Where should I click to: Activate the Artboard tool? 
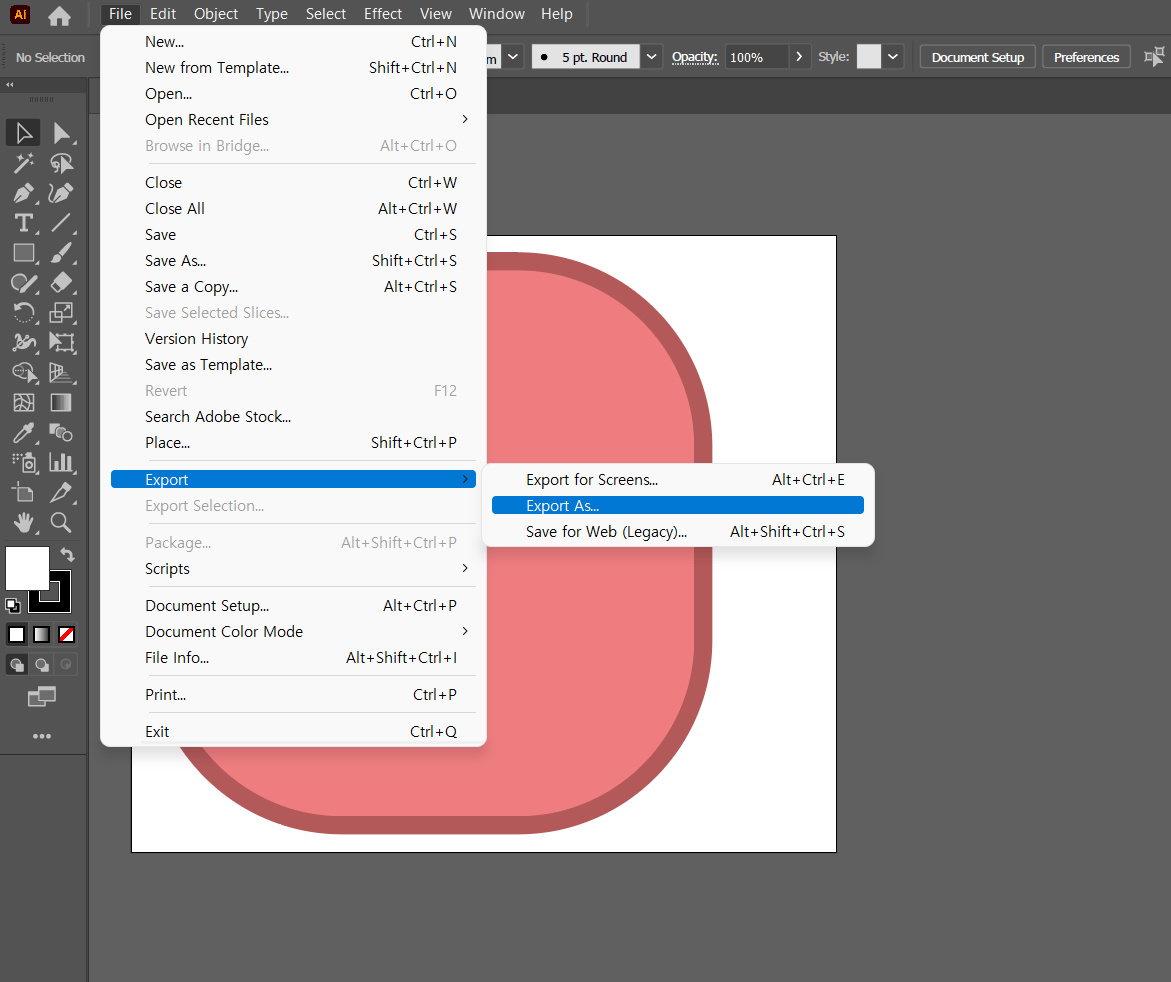click(x=23, y=492)
